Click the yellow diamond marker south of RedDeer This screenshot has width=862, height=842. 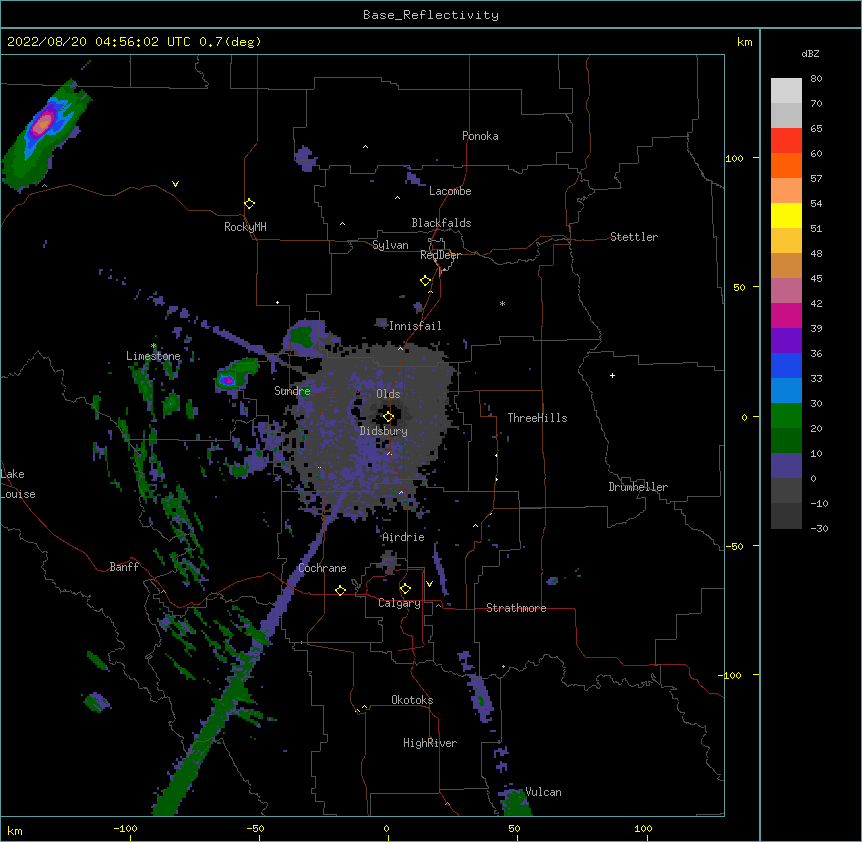tap(425, 281)
